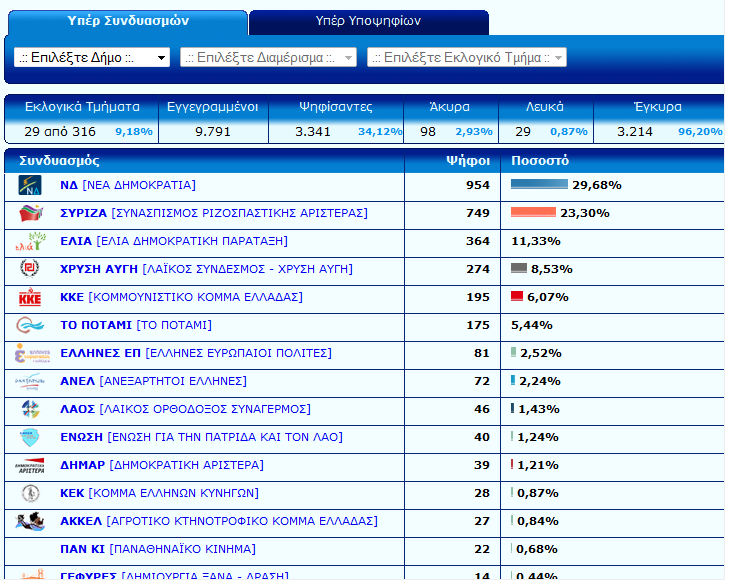Viewport: 735px width, 587px height.
Task: Open the Επιλέξτε Εκλογικό Τμήμα dropdown
Action: [466, 58]
